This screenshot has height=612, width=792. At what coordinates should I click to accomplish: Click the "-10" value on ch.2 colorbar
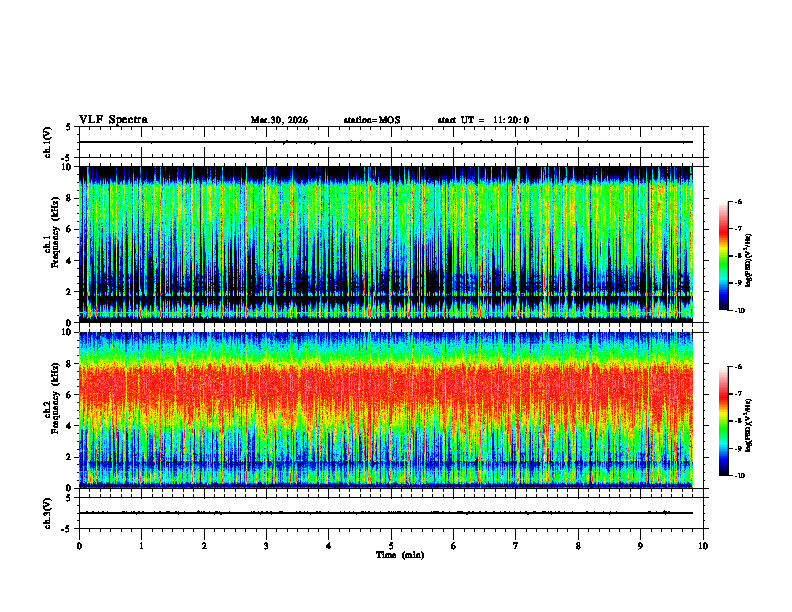pyautogui.click(x=739, y=476)
